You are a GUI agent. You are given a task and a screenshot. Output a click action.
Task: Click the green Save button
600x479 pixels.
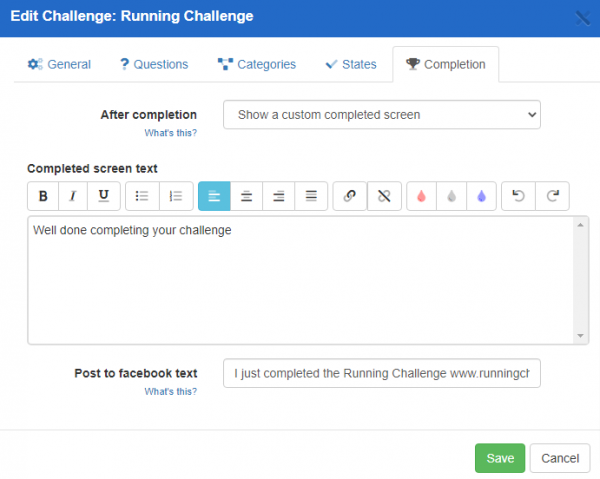(499, 458)
